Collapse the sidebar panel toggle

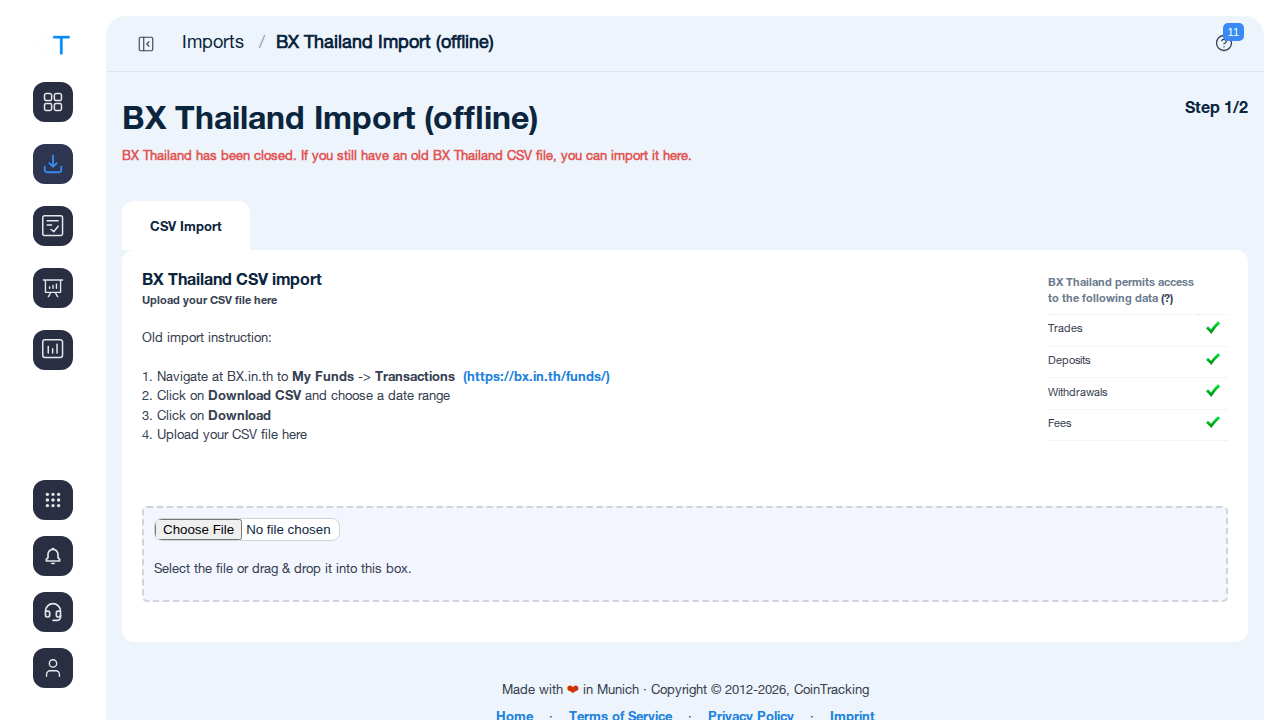146,43
